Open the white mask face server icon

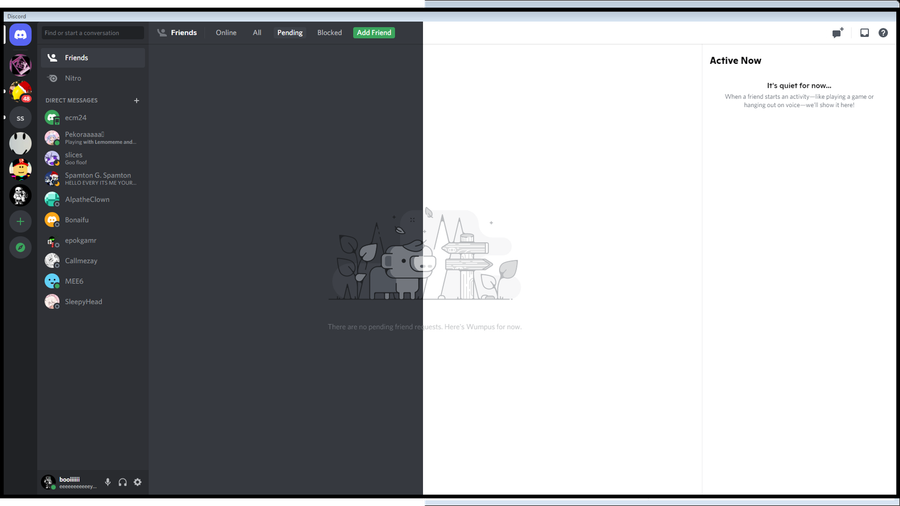coord(20,143)
